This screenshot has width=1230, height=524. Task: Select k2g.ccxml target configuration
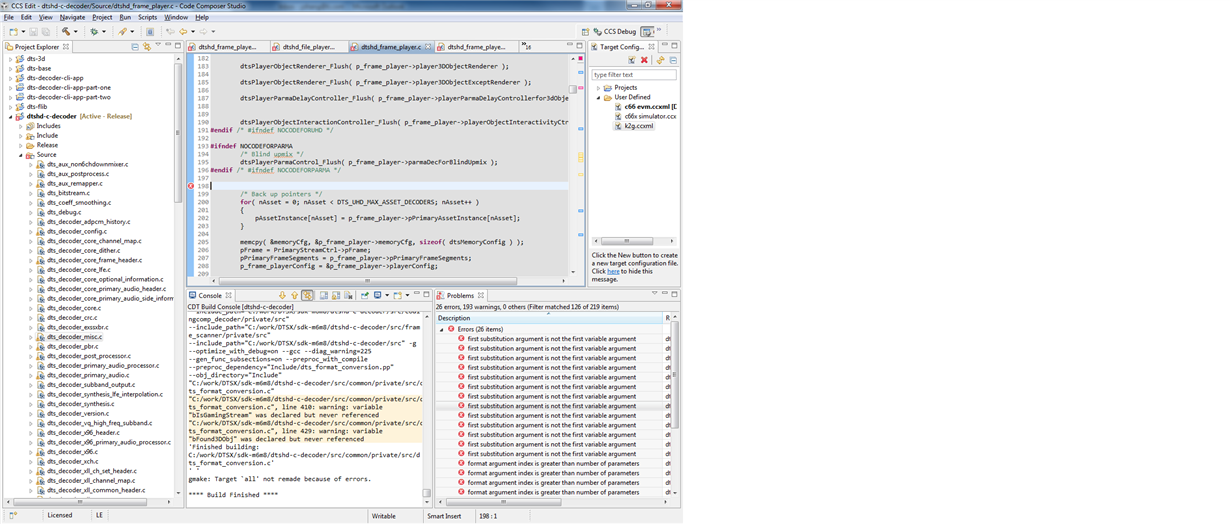[638, 126]
